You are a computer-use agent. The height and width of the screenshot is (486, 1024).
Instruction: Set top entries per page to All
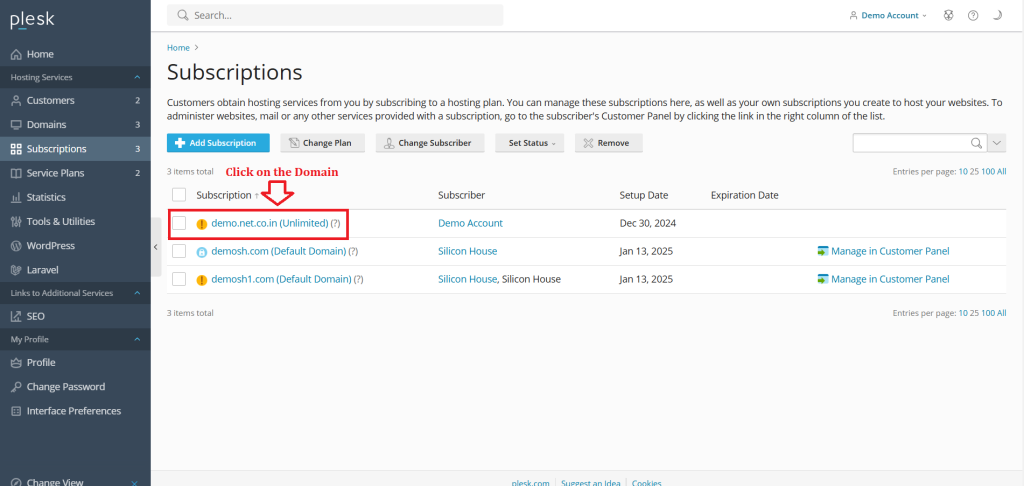(x=1002, y=172)
